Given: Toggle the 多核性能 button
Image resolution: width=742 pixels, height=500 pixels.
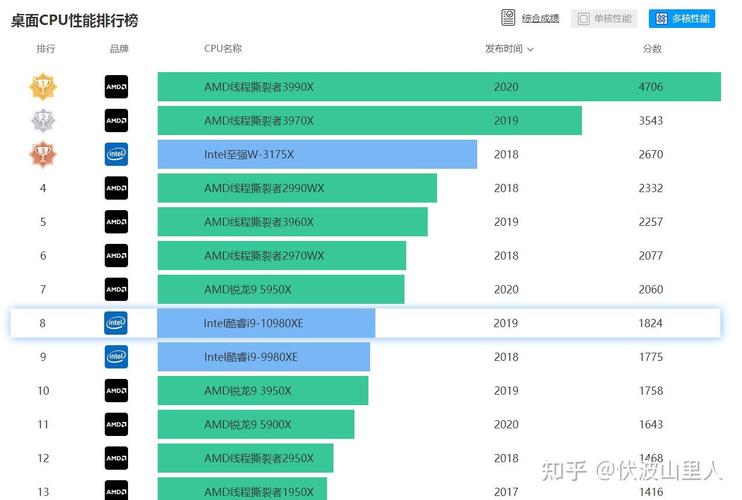Looking at the screenshot, I should click(681, 18).
